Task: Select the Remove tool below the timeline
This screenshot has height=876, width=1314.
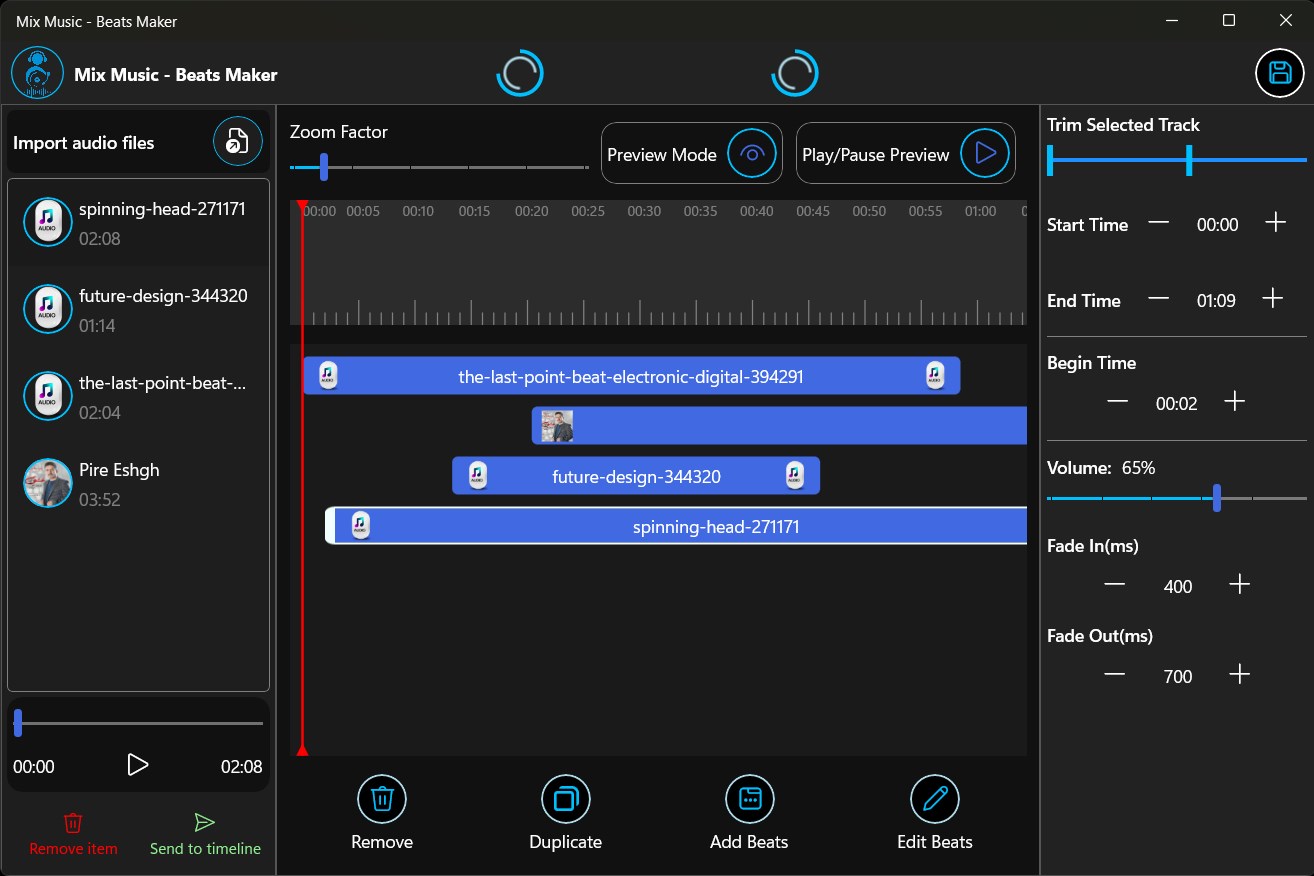Action: 381,799
